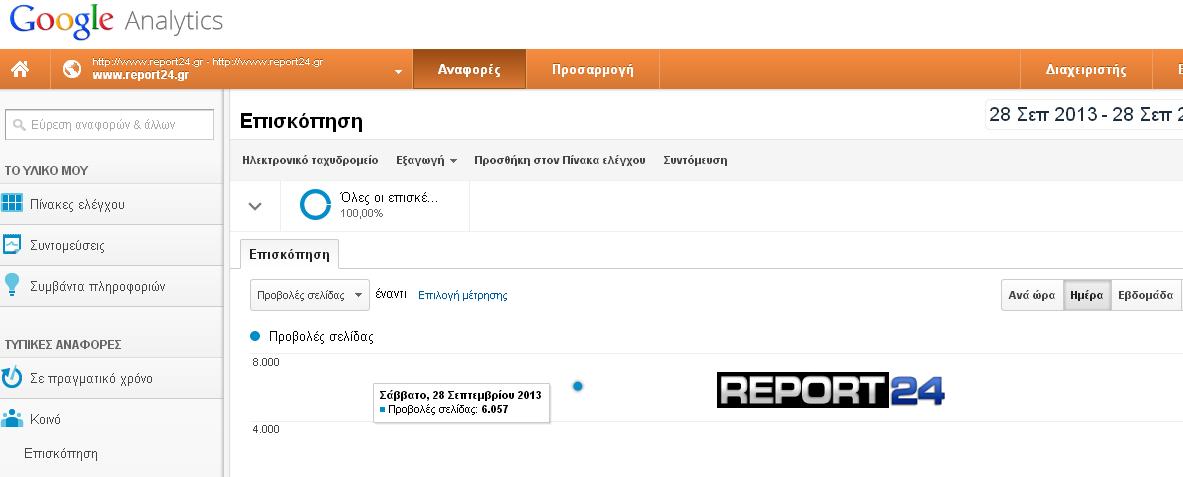
Task: Click the Όλες οι επισκέψεις circle icon
Action: (315, 205)
